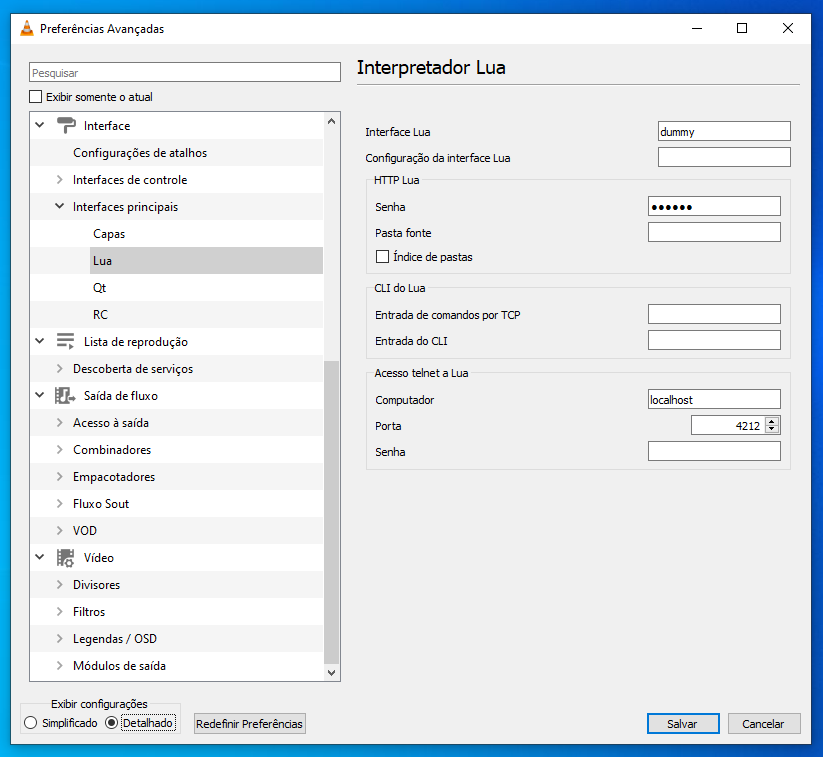Minimize the Preferências Avançadas window
Image resolution: width=823 pixels, height=757 pixels.
pos(697,28)
